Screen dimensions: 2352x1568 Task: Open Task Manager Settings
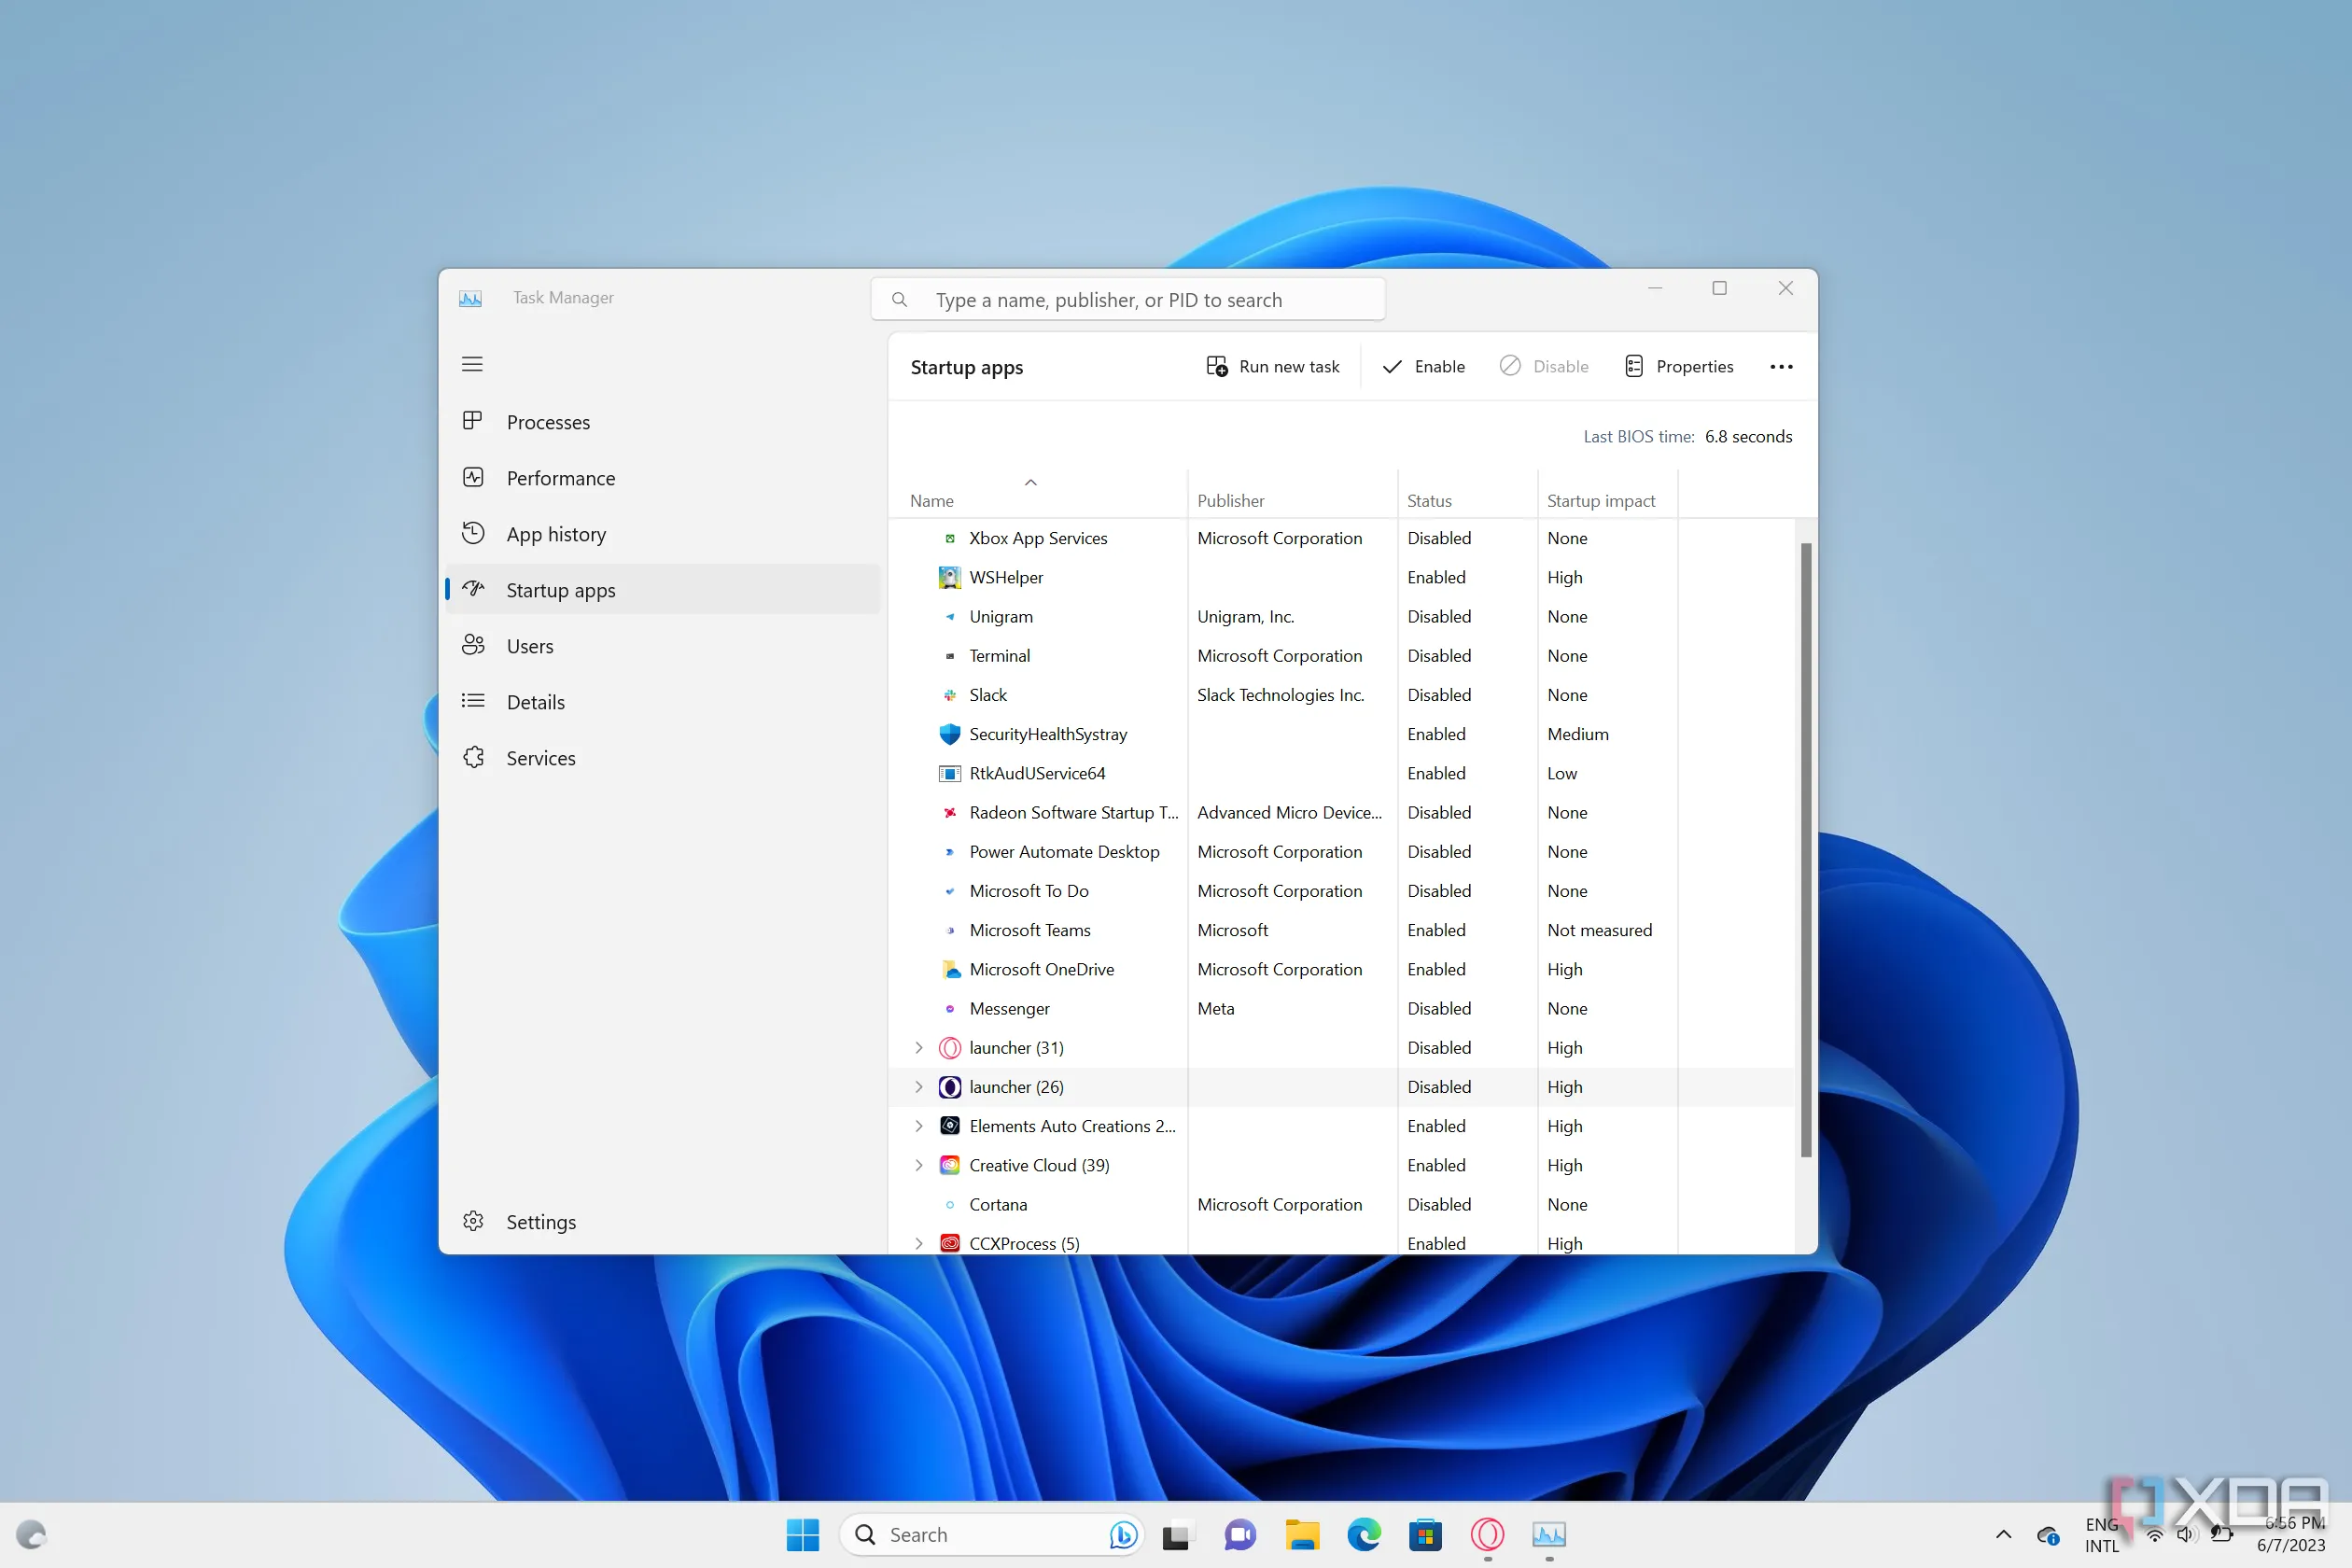541,1221
